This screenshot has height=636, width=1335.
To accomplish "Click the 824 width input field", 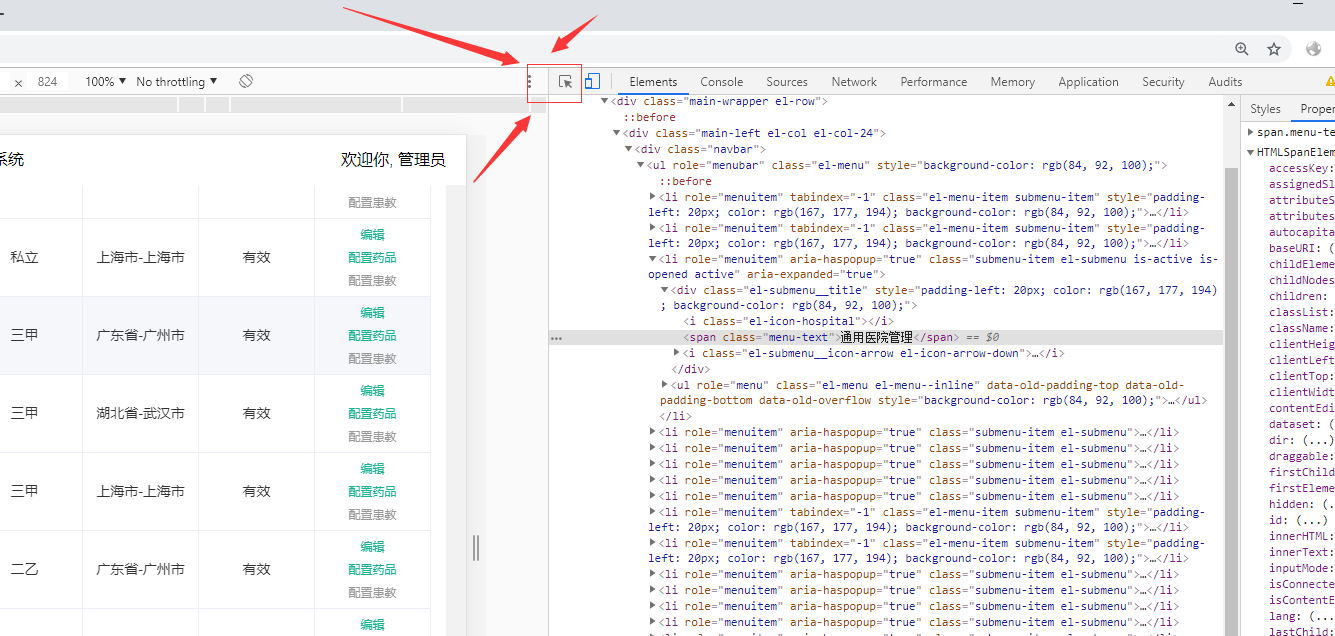I will 48,81.
